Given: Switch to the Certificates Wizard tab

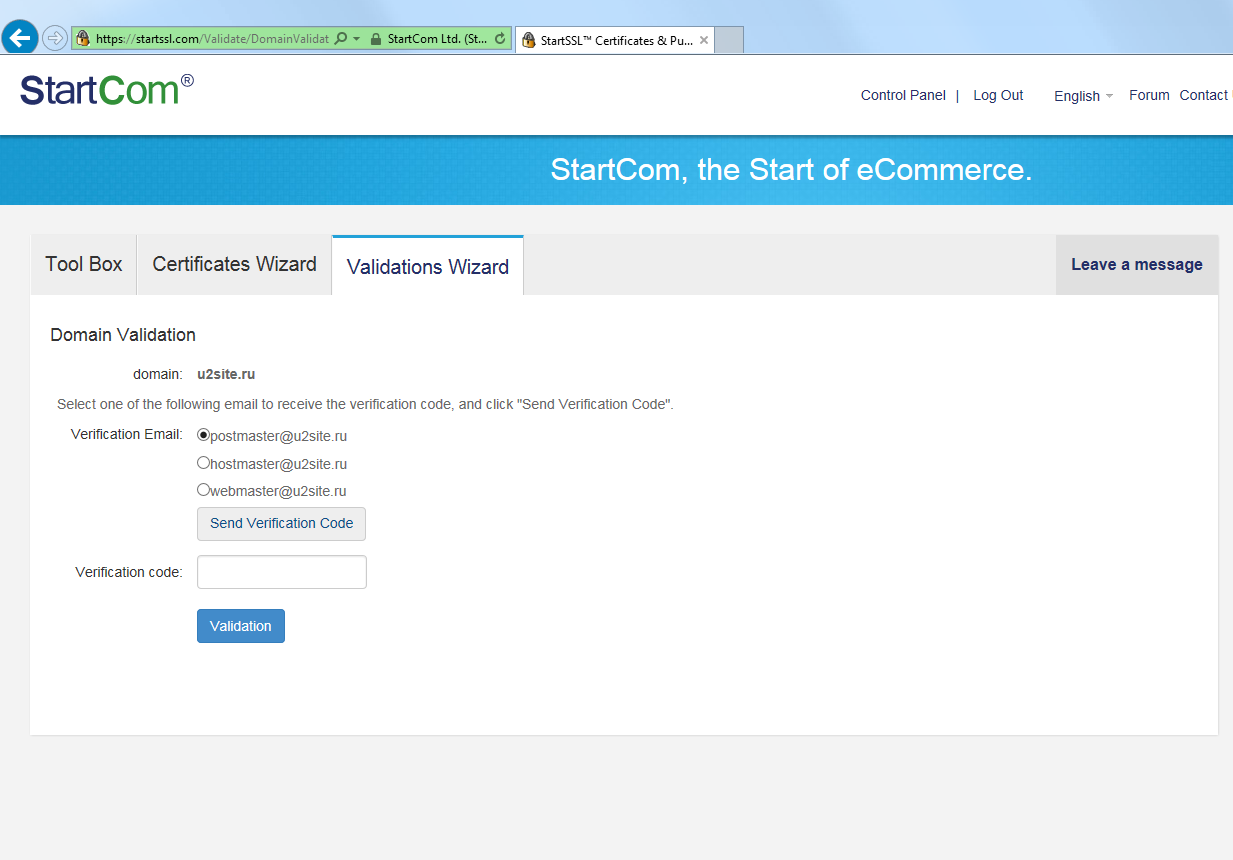Looking at the screenshot, I should [234, 264].
